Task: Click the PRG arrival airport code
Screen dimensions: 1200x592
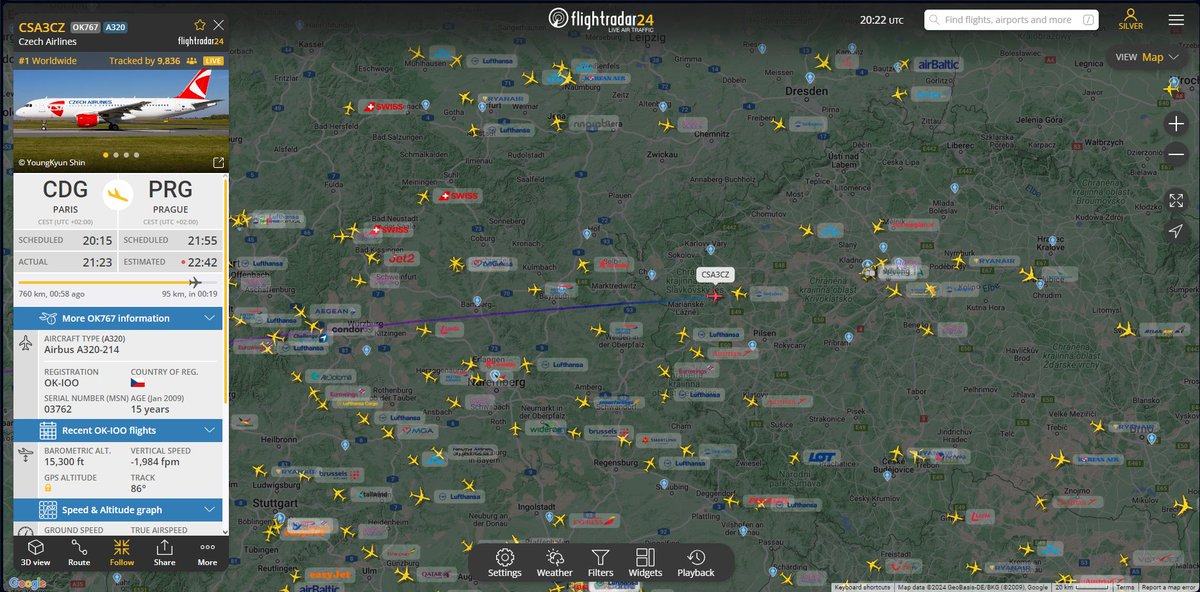Action: pos(170,189)
